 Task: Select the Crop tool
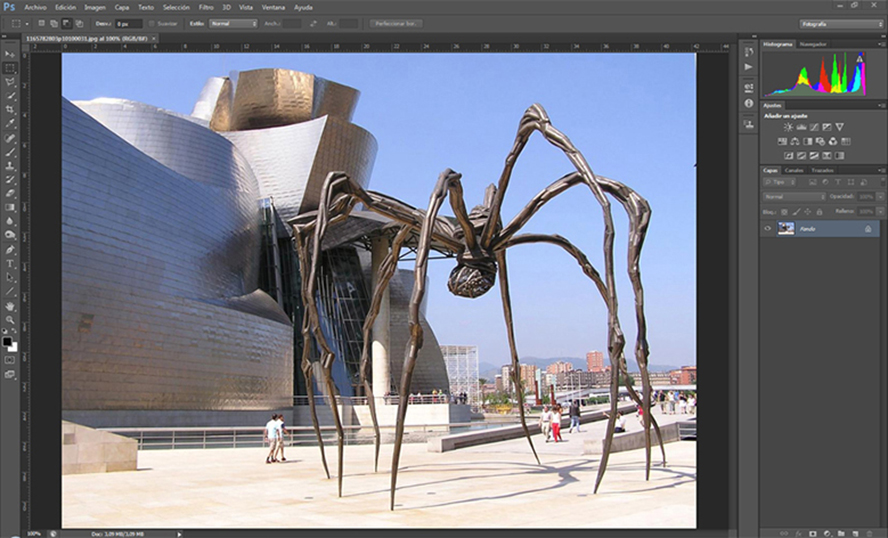[x=10, y=110]
